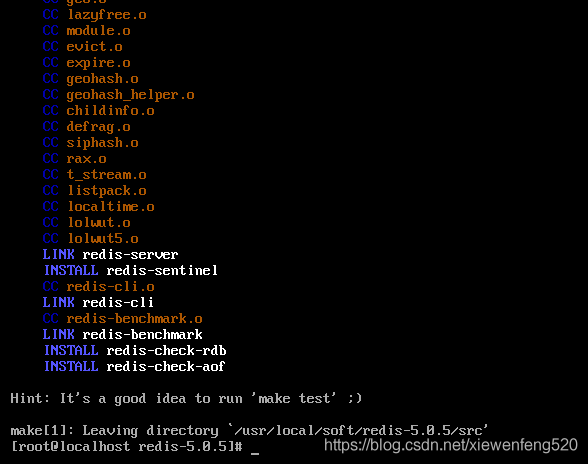The height and width of the screenshot is (464, 588).
Task: Click the t_stream.o output line
Action: (x=94, y=174)
